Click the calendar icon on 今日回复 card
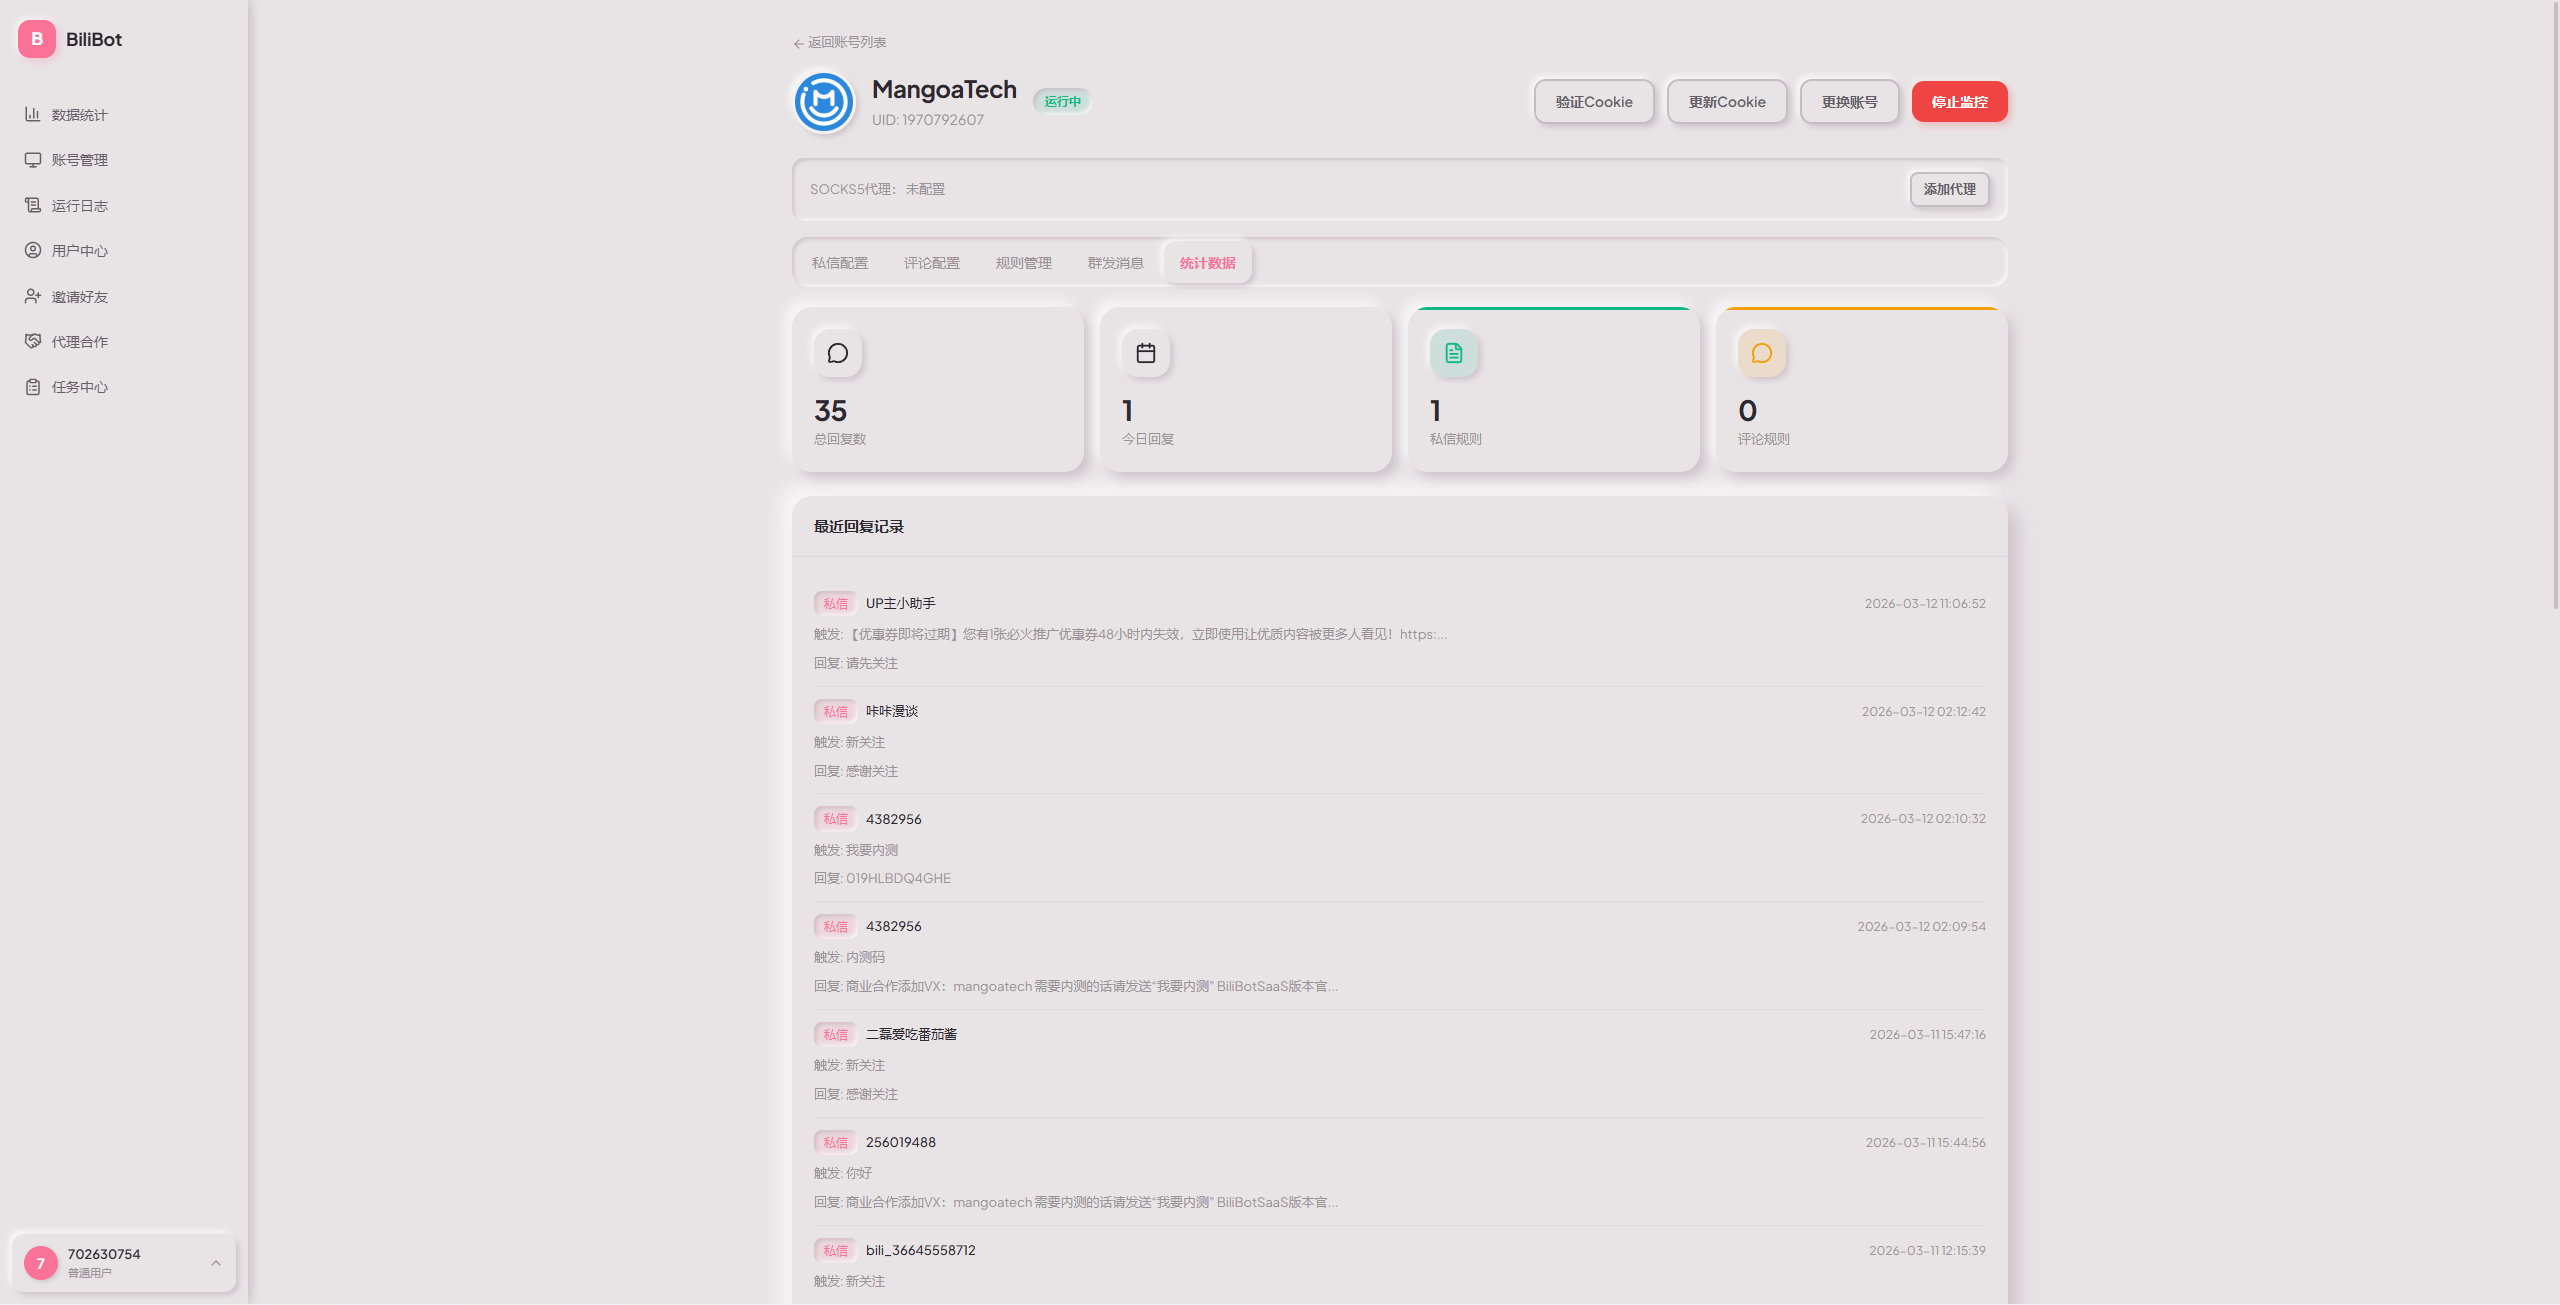This screenshot has width=2560, height=1305. click(x=1146, y=353)
